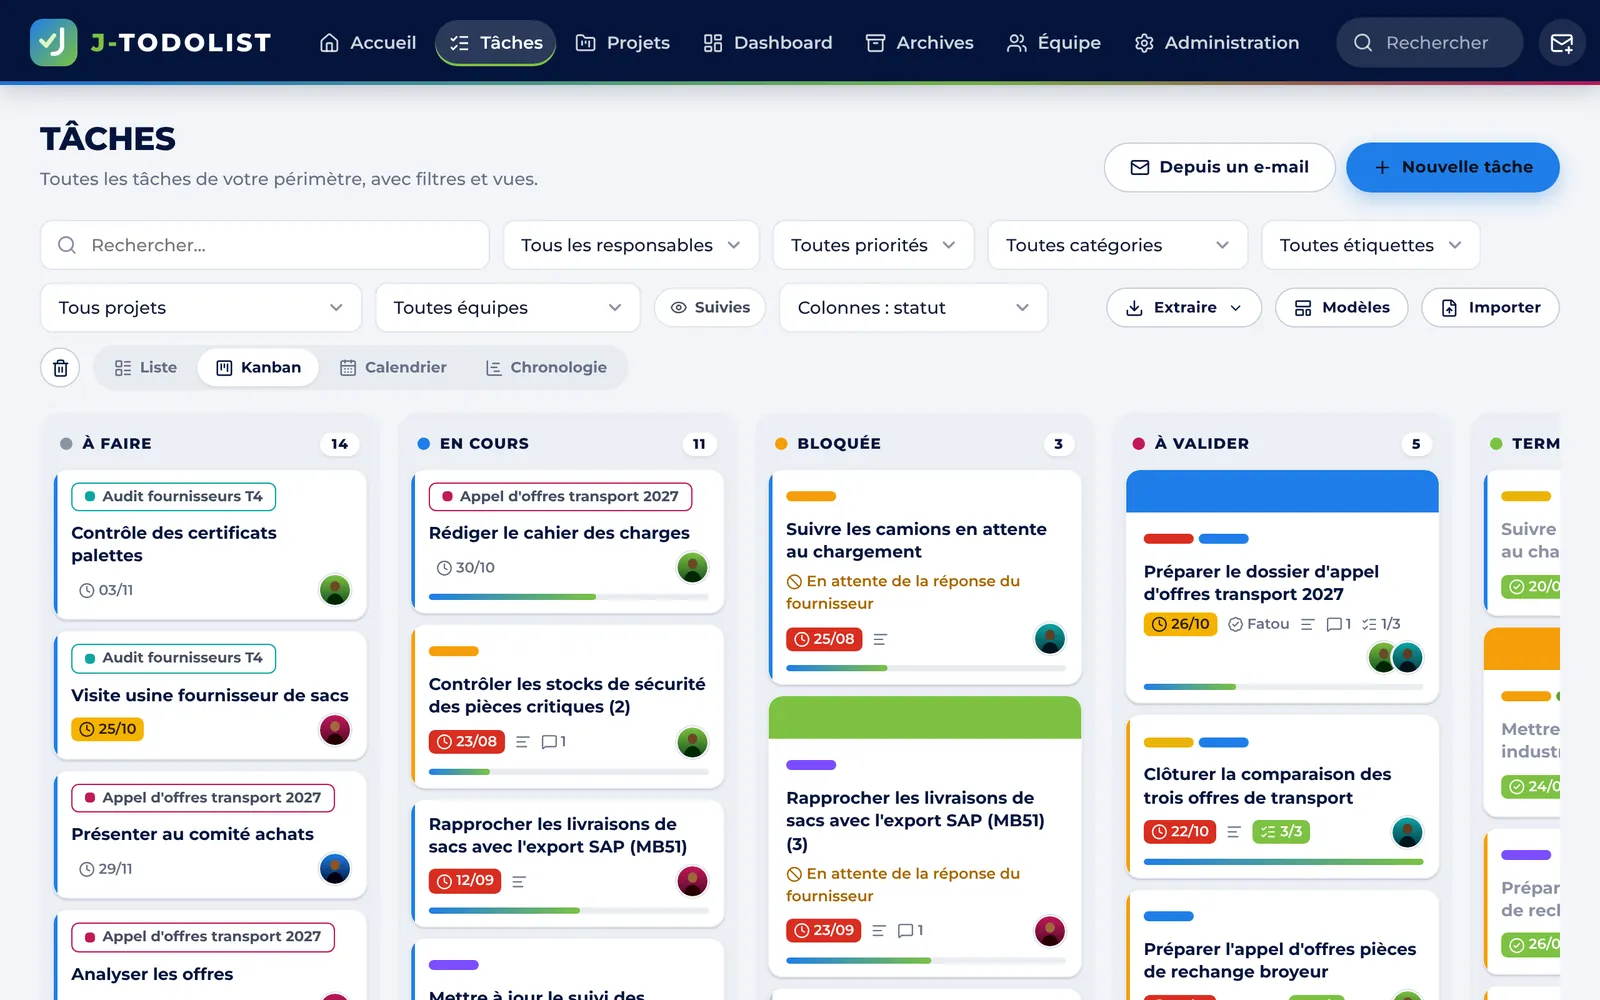Open the Administration nav item
This screenshot has height=1000, width=1600.
coord(1217,43)
